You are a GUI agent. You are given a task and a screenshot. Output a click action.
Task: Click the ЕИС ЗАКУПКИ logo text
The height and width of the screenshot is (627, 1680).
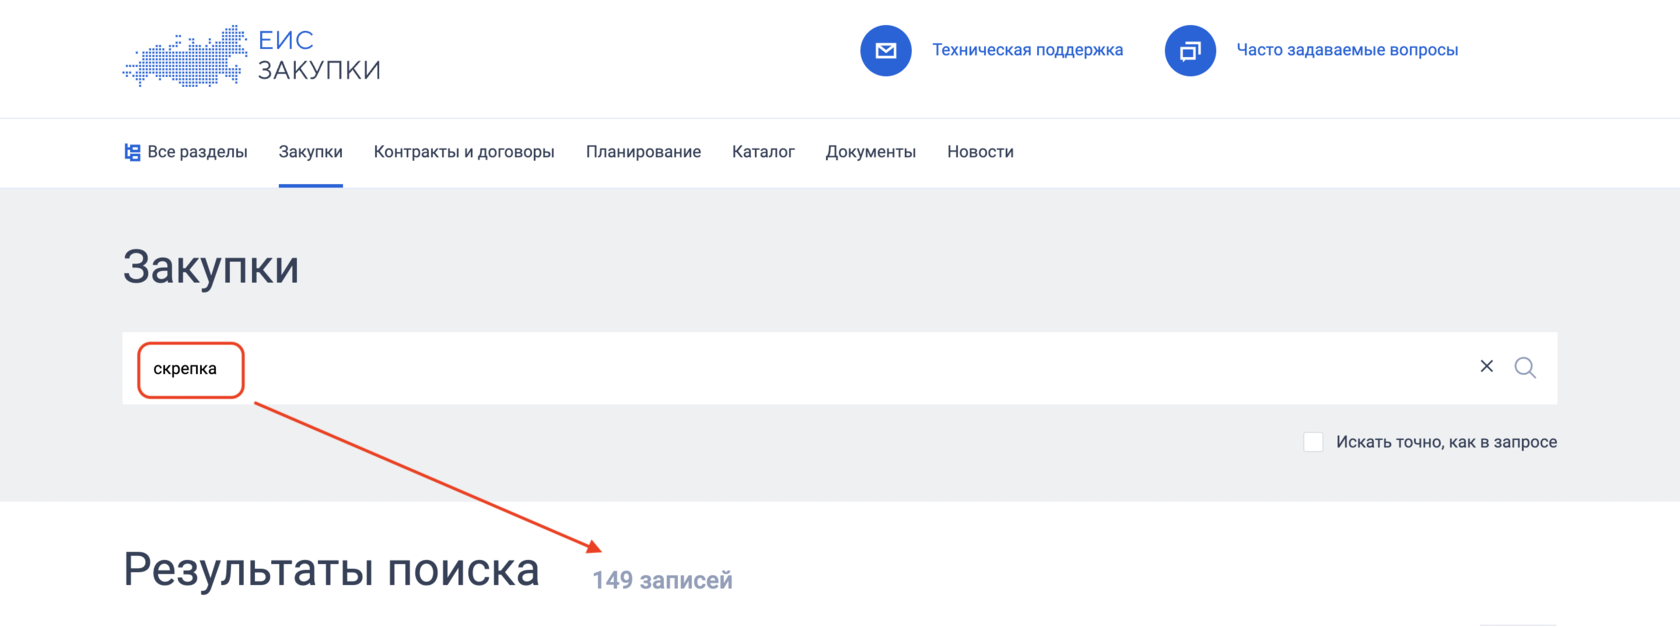point(319,55)
